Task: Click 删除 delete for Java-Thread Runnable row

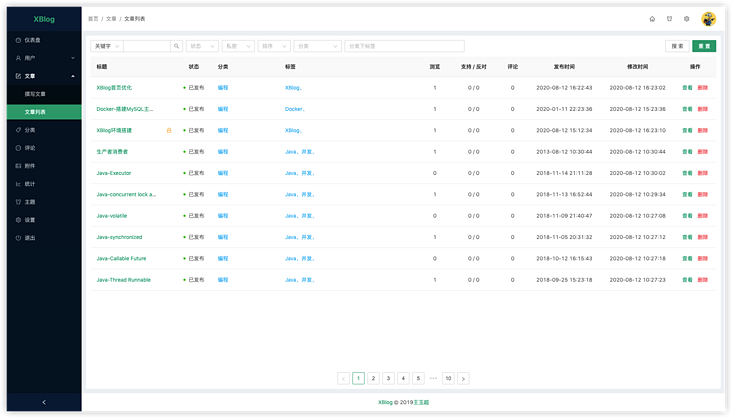Action: [x=703, y=280]
